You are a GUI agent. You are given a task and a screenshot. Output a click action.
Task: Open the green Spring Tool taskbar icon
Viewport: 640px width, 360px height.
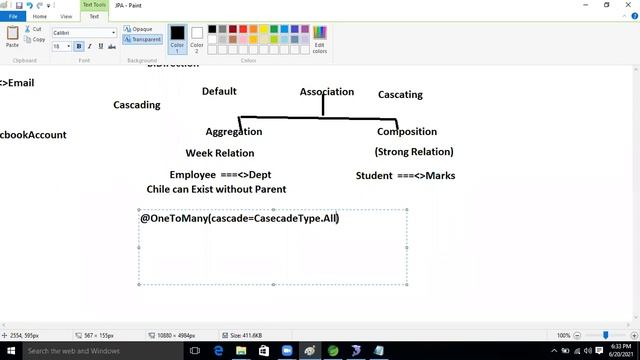coord(333,351)
